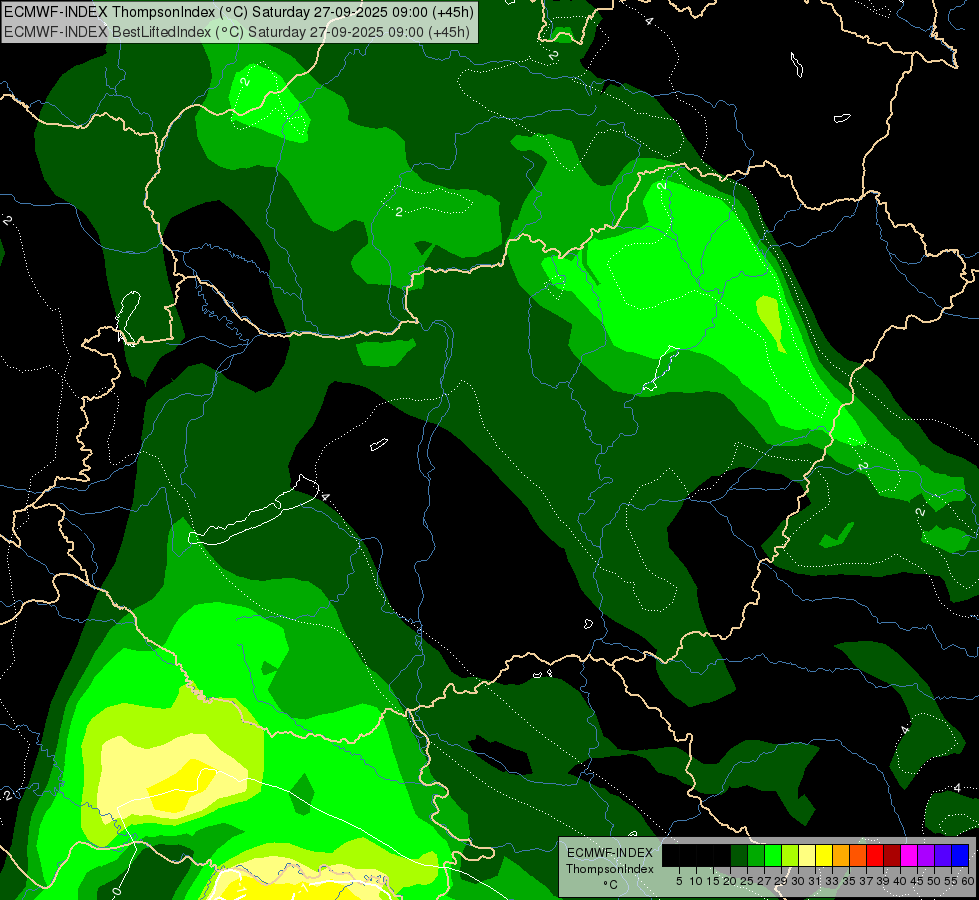Screen dimensions: 979x900
Task: Click the ThompsonIndex title line at top
Action: click(239, 12)
